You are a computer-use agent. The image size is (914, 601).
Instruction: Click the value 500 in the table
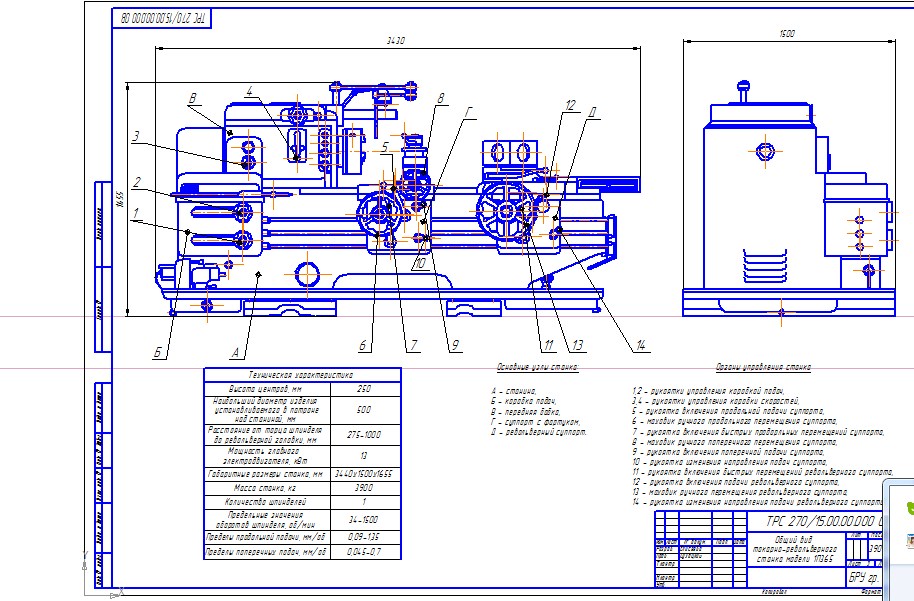(364, 410)
